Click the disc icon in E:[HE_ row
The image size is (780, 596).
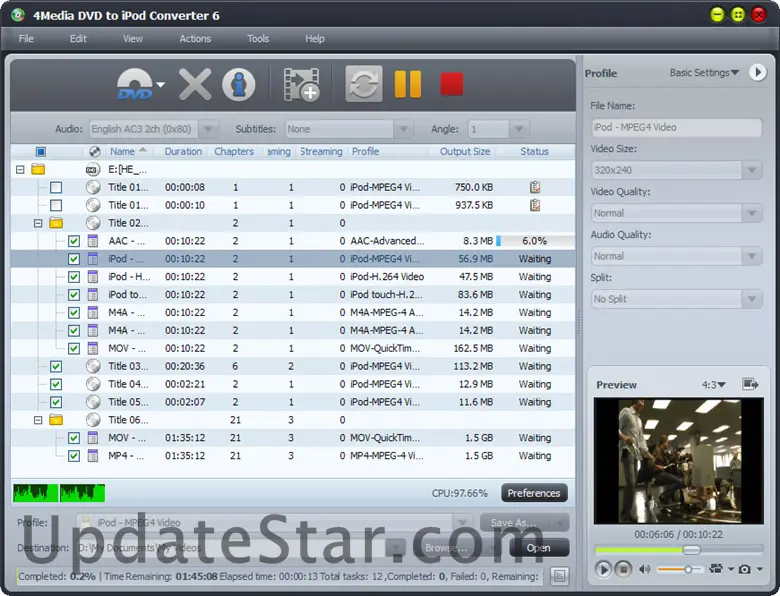pyautogui.click(x=93, y=170)
